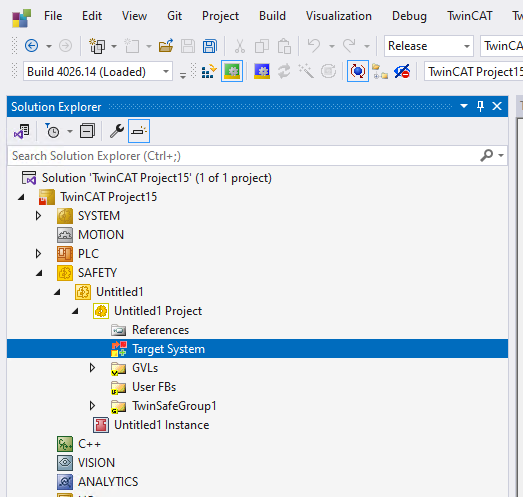Open toolbar overflow options next to Build dropdown

(183, 75)
